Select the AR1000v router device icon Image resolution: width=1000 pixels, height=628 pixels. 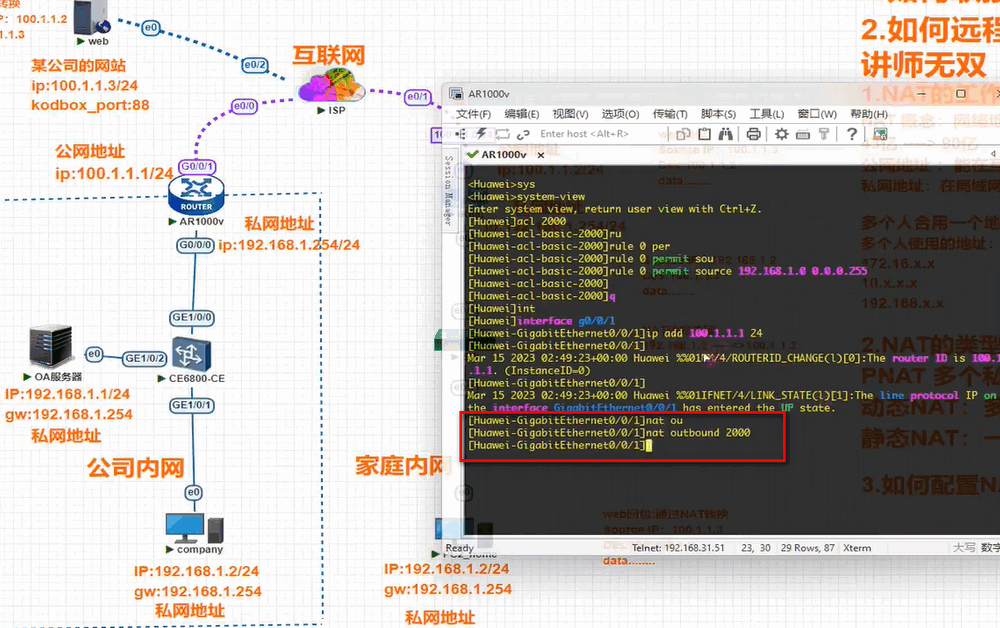[191, 192]
